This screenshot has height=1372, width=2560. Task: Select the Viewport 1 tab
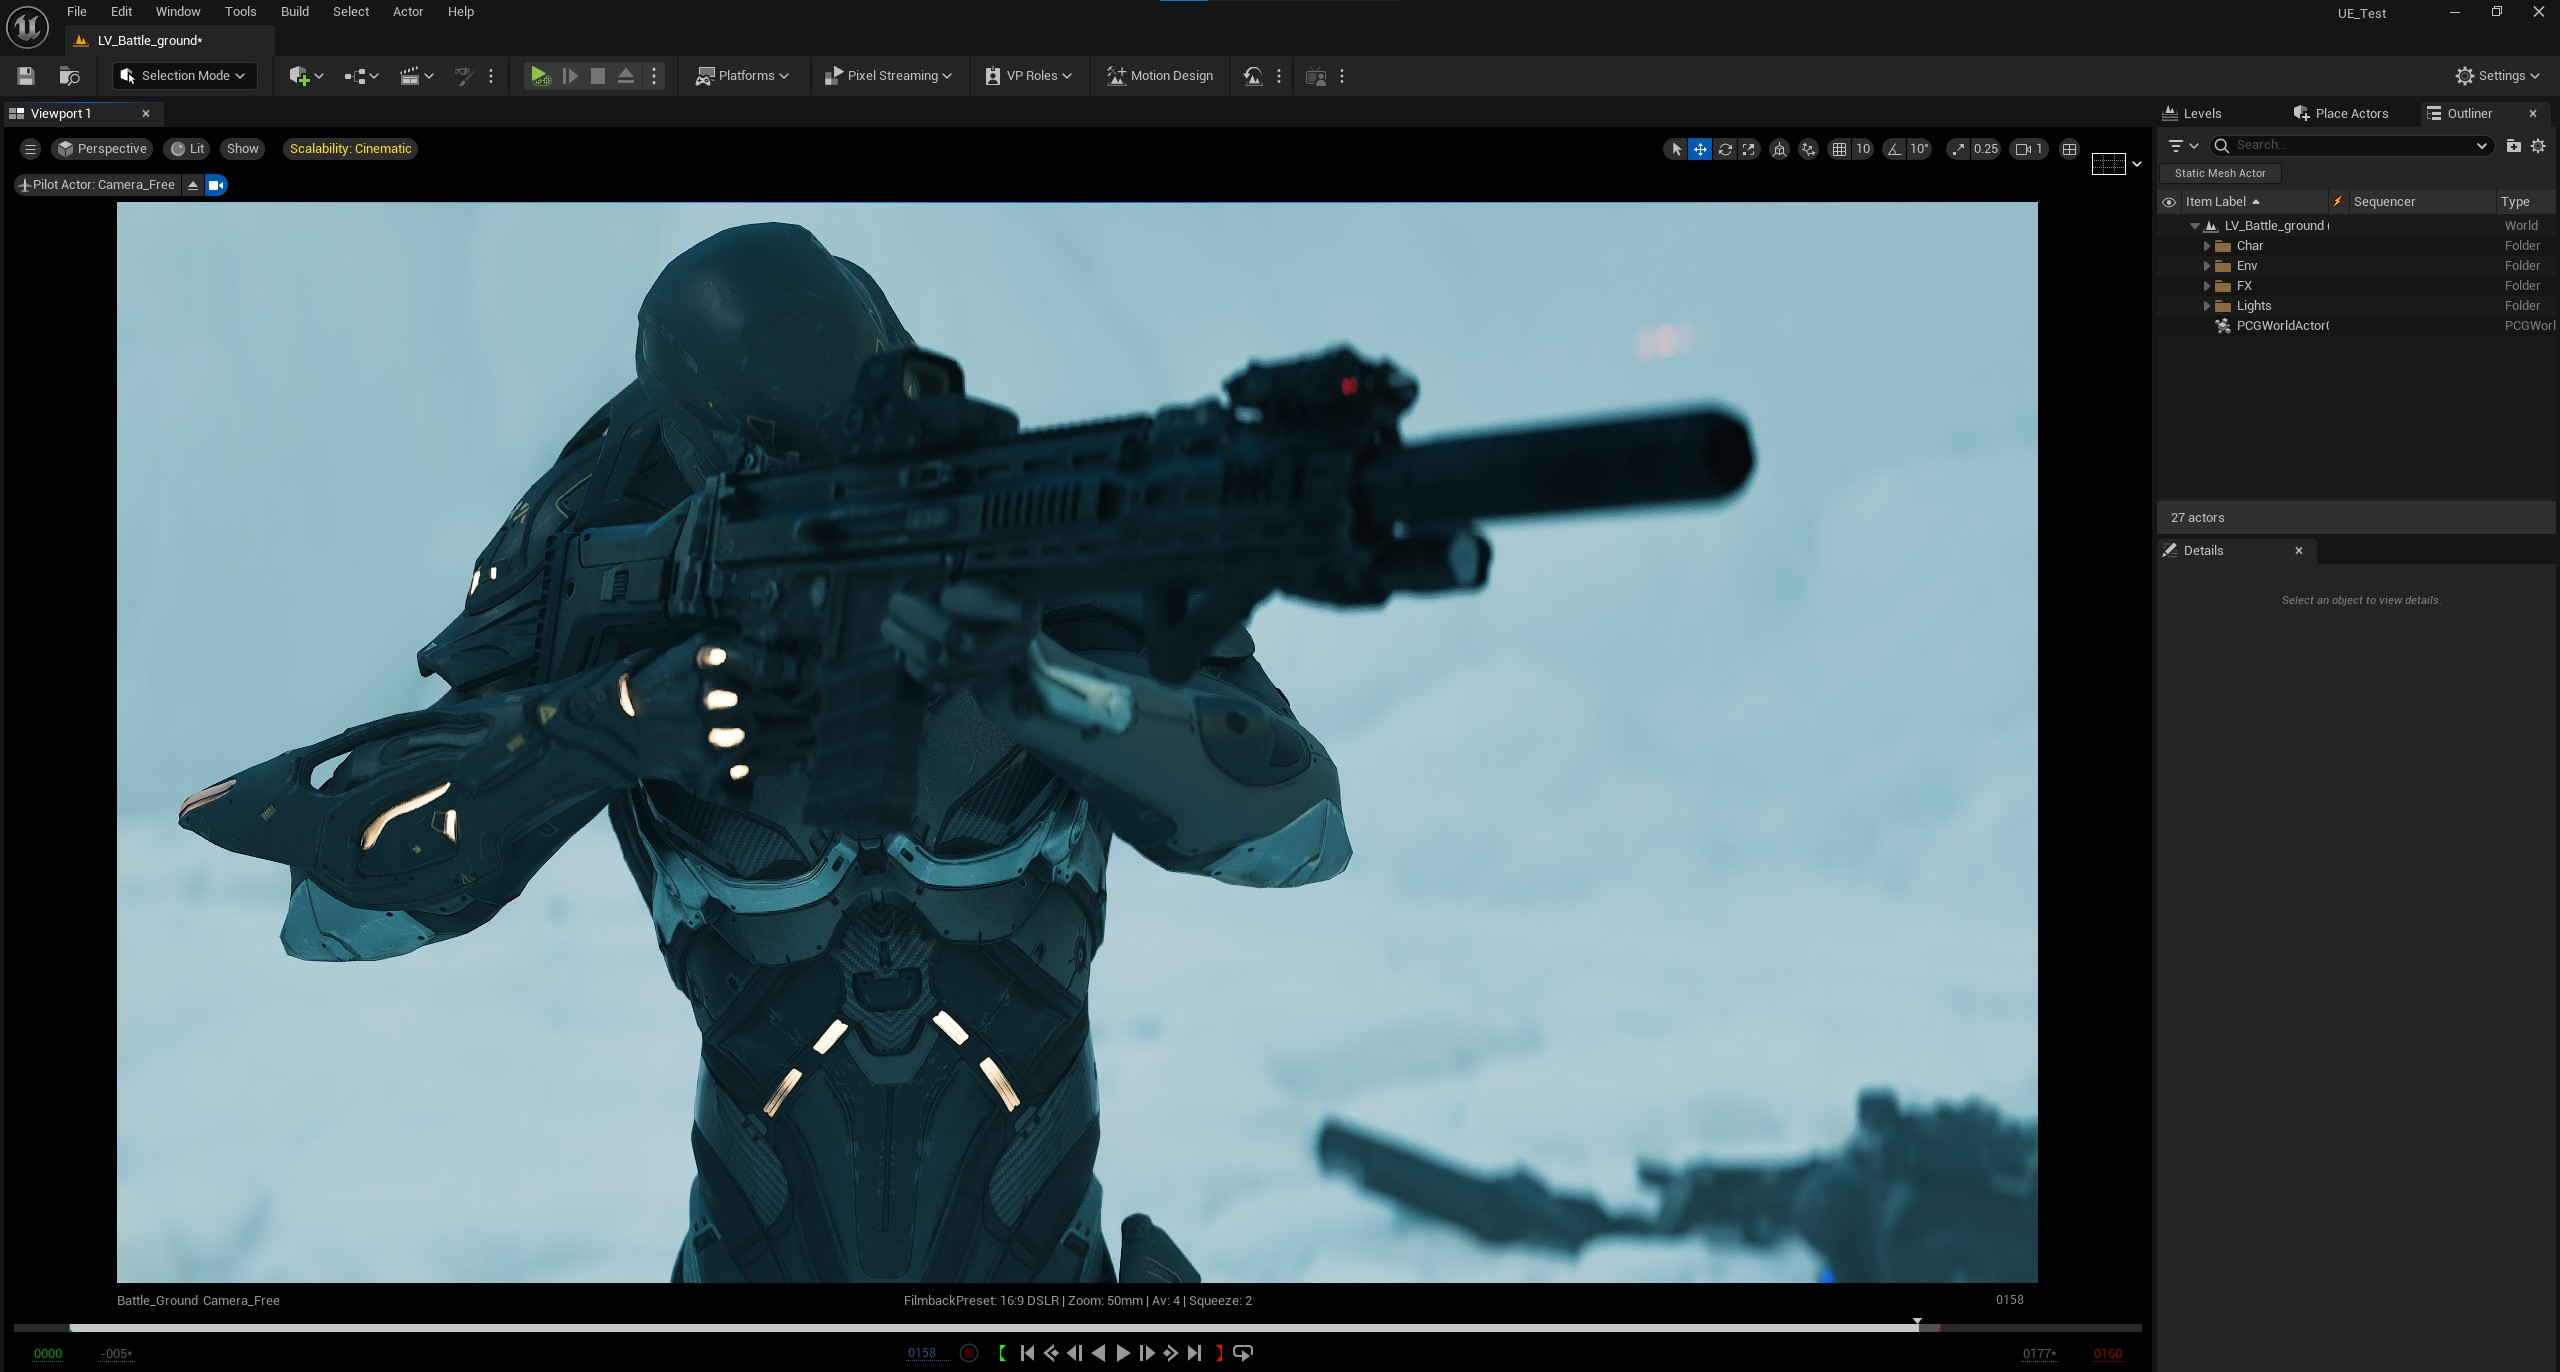(60, 114)
